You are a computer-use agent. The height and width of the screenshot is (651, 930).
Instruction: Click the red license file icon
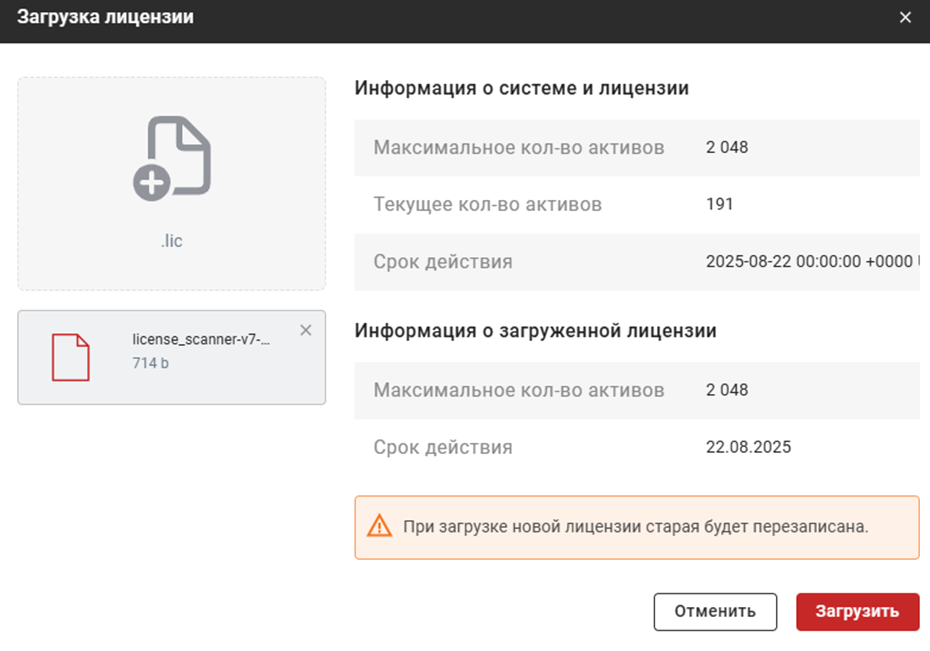(x=71, y=358)
